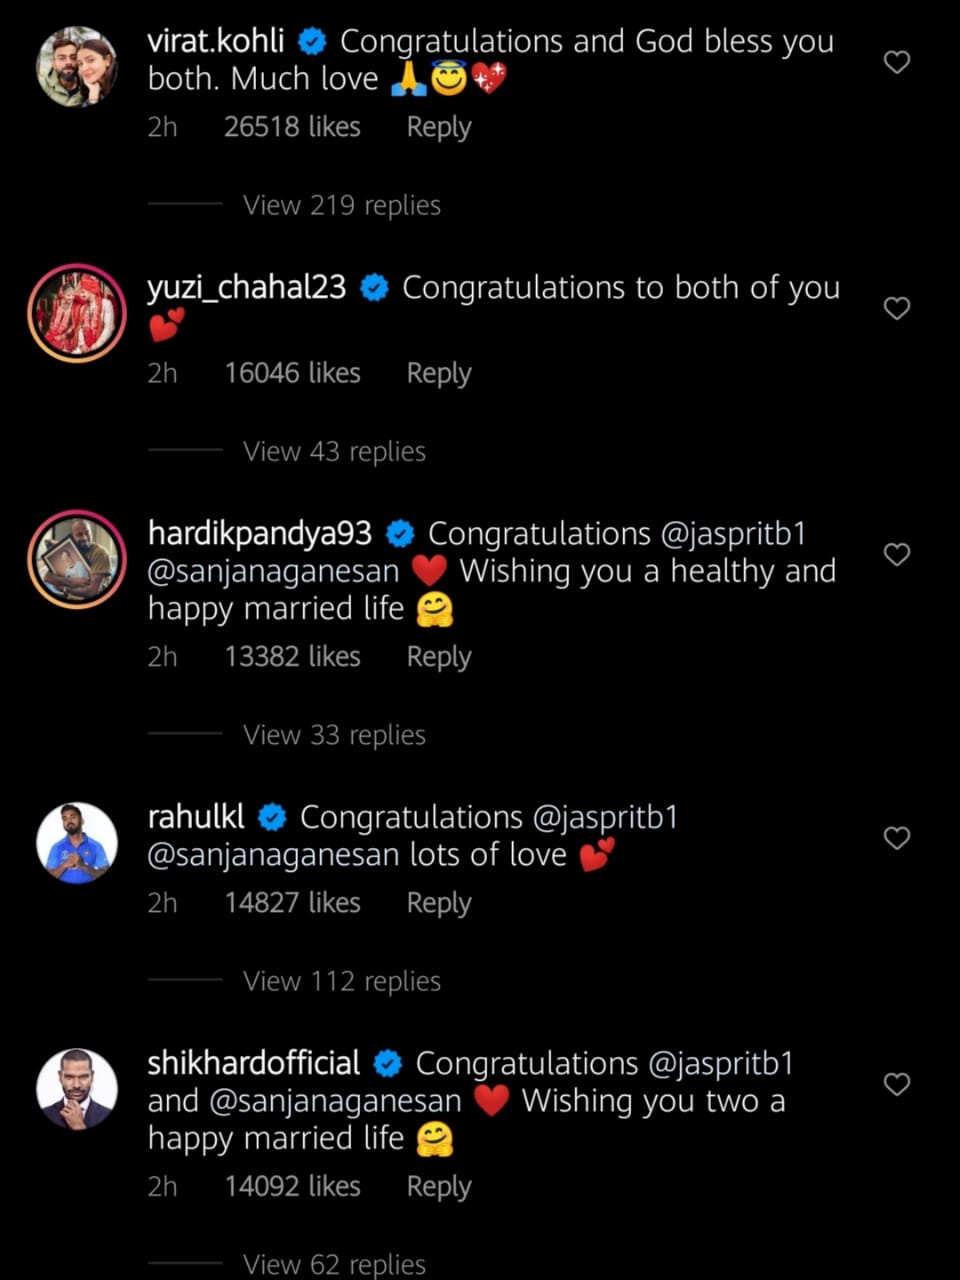Reply to hardikpandya93's comment
960x1280 pixels.
coord(438,657)
